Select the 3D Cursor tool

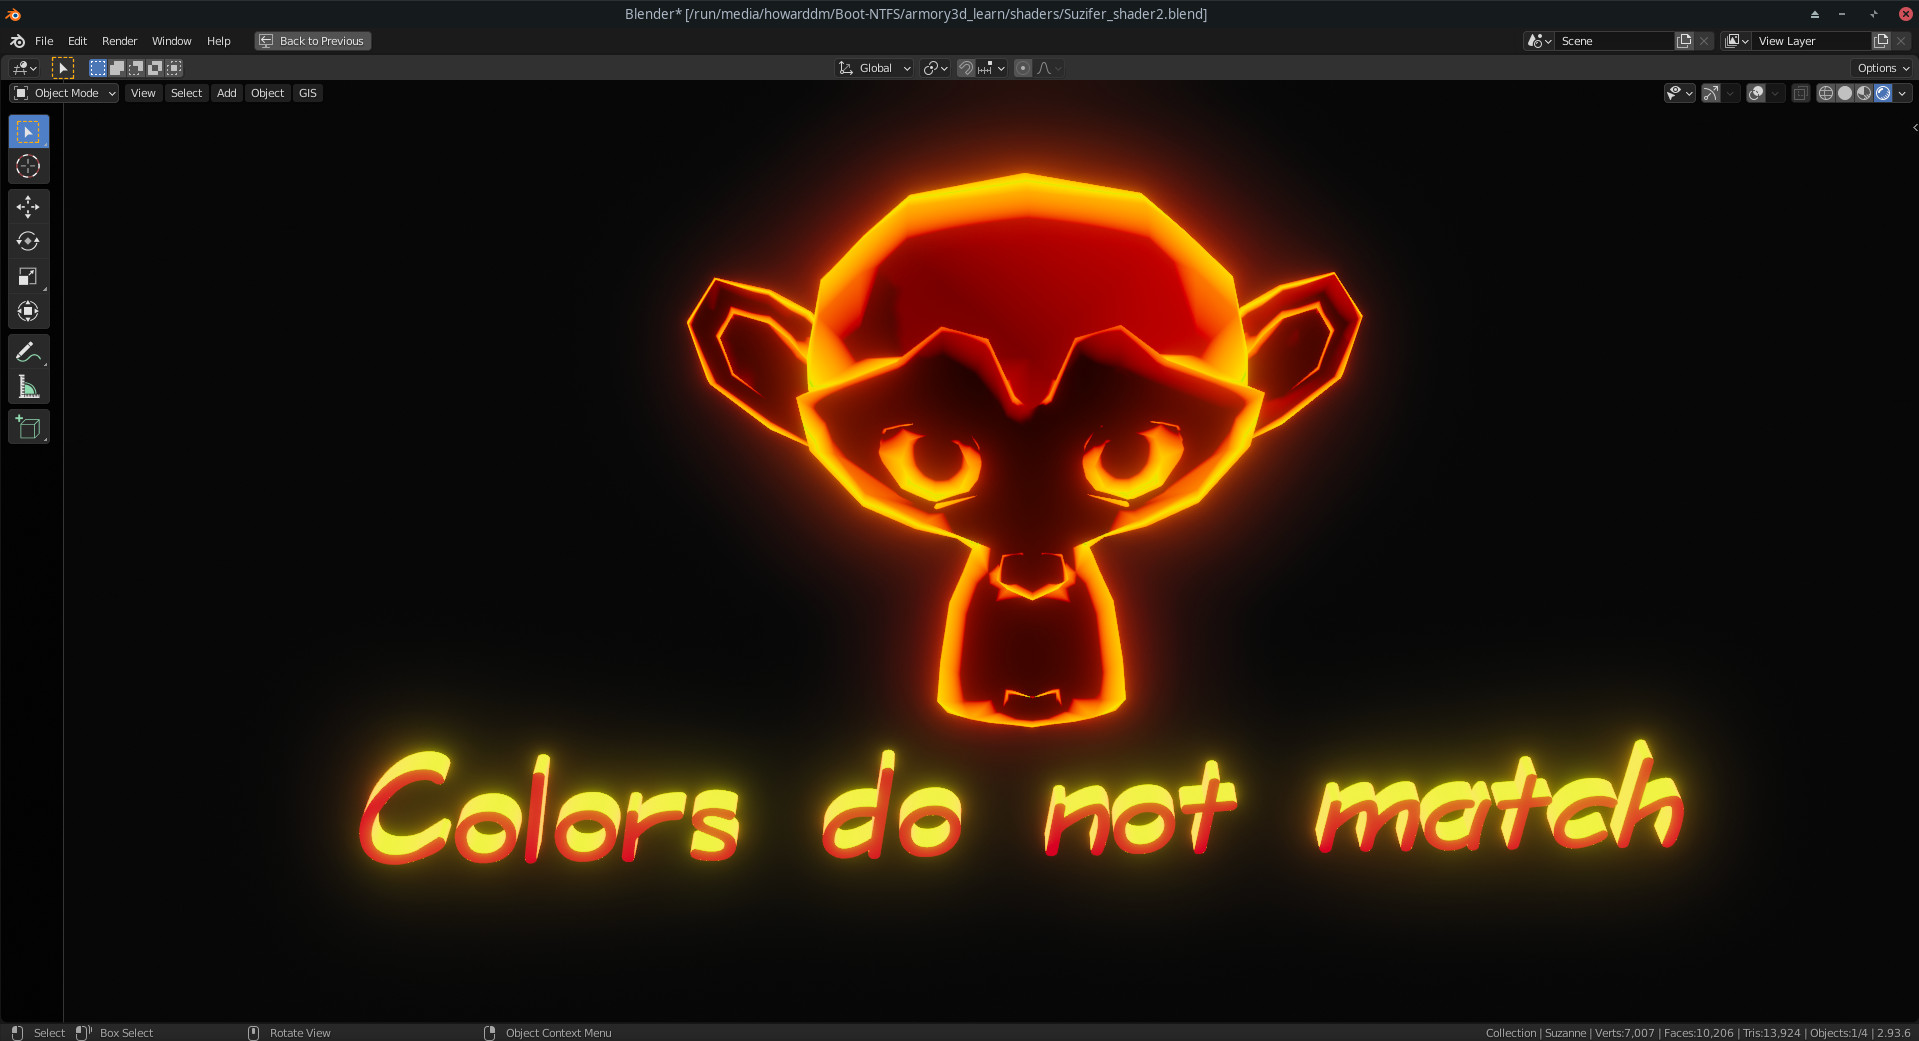point(28,167)
